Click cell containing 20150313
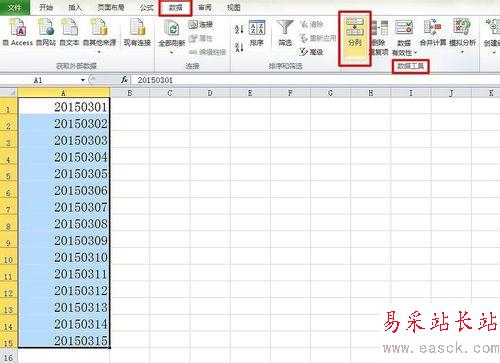Screen dimensions: 500x363 click(x=64, y=306)
